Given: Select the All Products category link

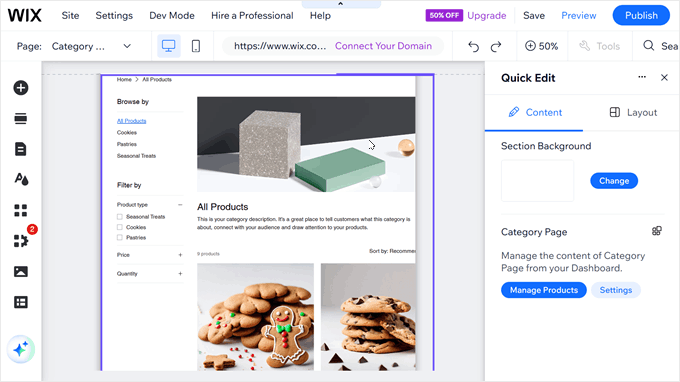Looking at the screenshot, I should click(x=131, y=121).
